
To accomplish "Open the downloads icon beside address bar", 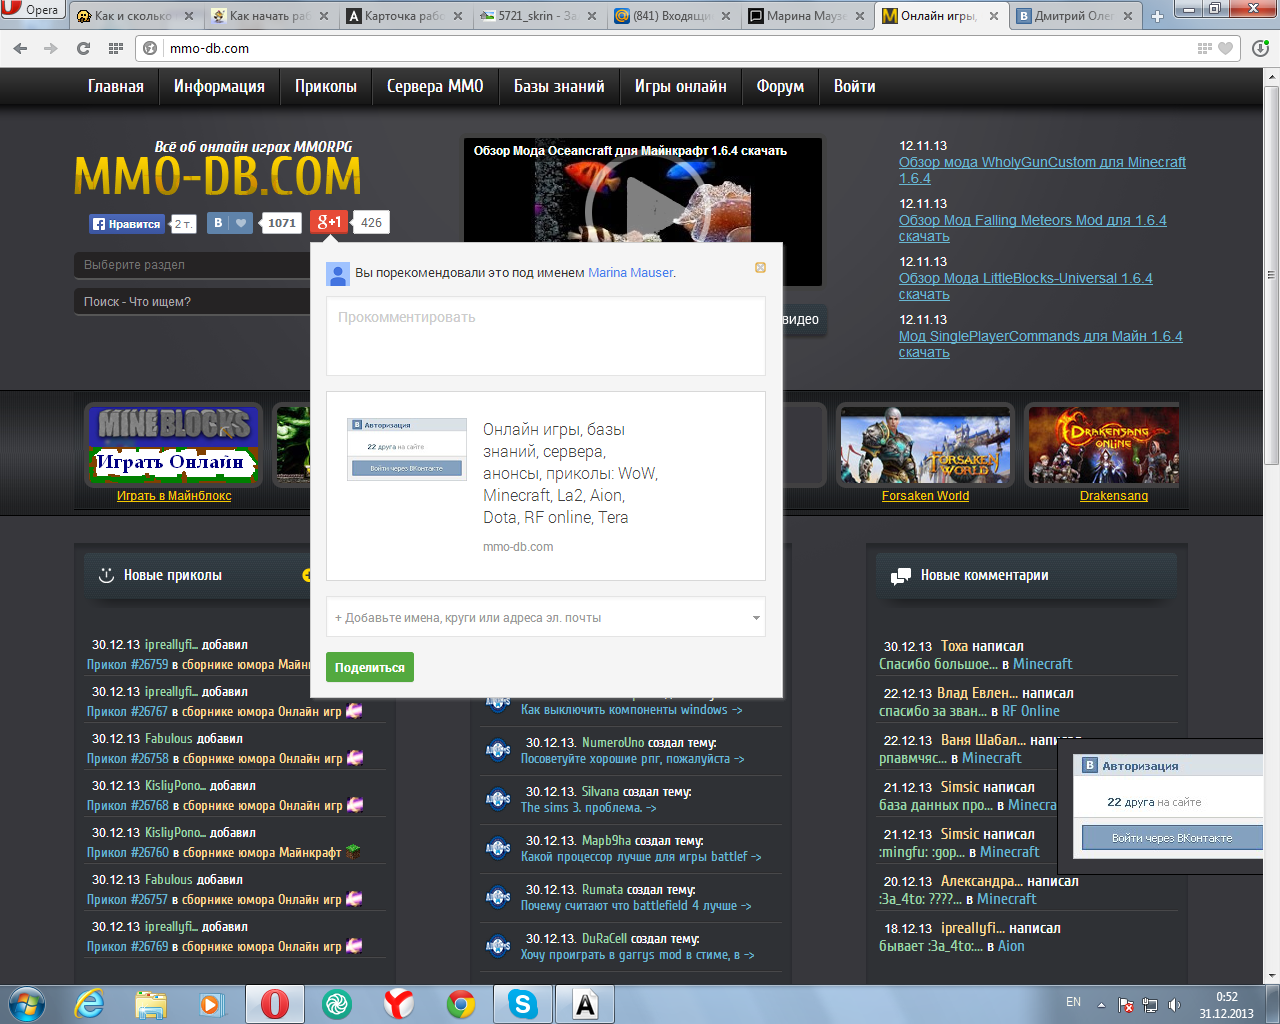I will 1260,48.
